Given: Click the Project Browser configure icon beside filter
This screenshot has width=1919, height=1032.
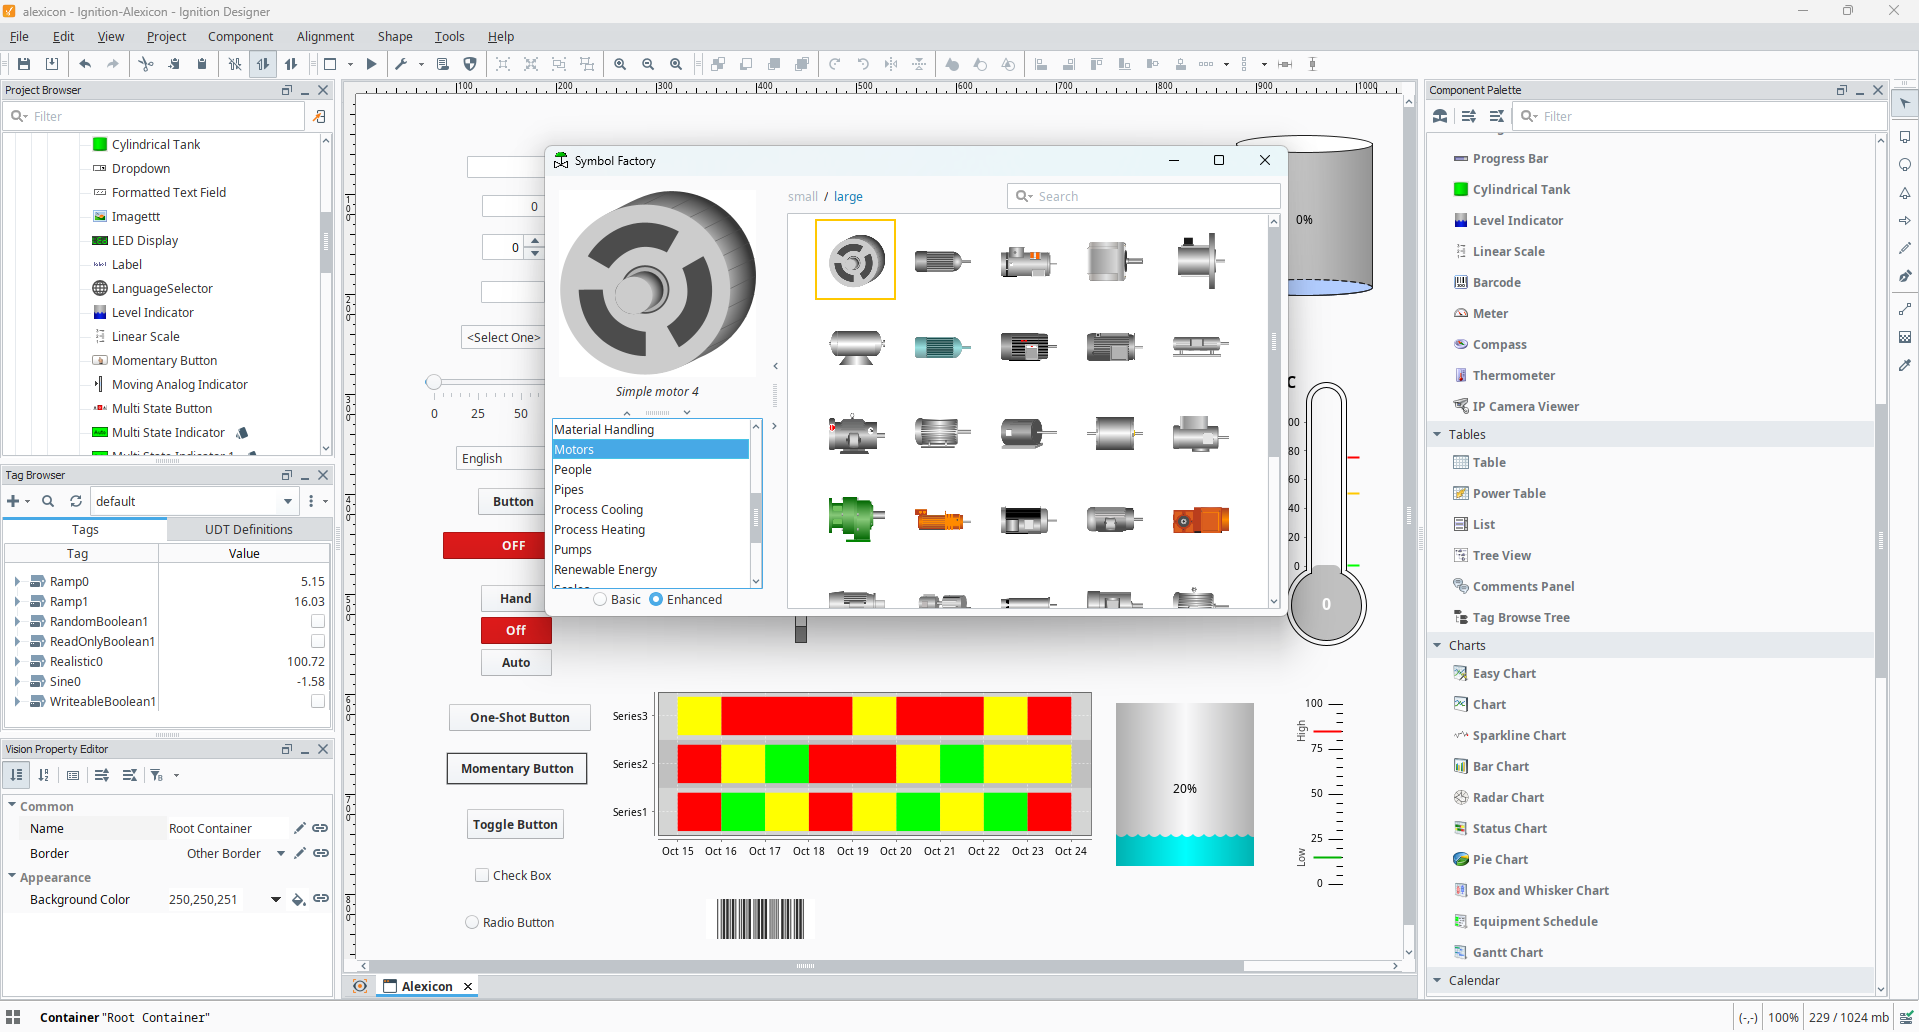Looking at the screenshot, I should (x=319, y=116).
